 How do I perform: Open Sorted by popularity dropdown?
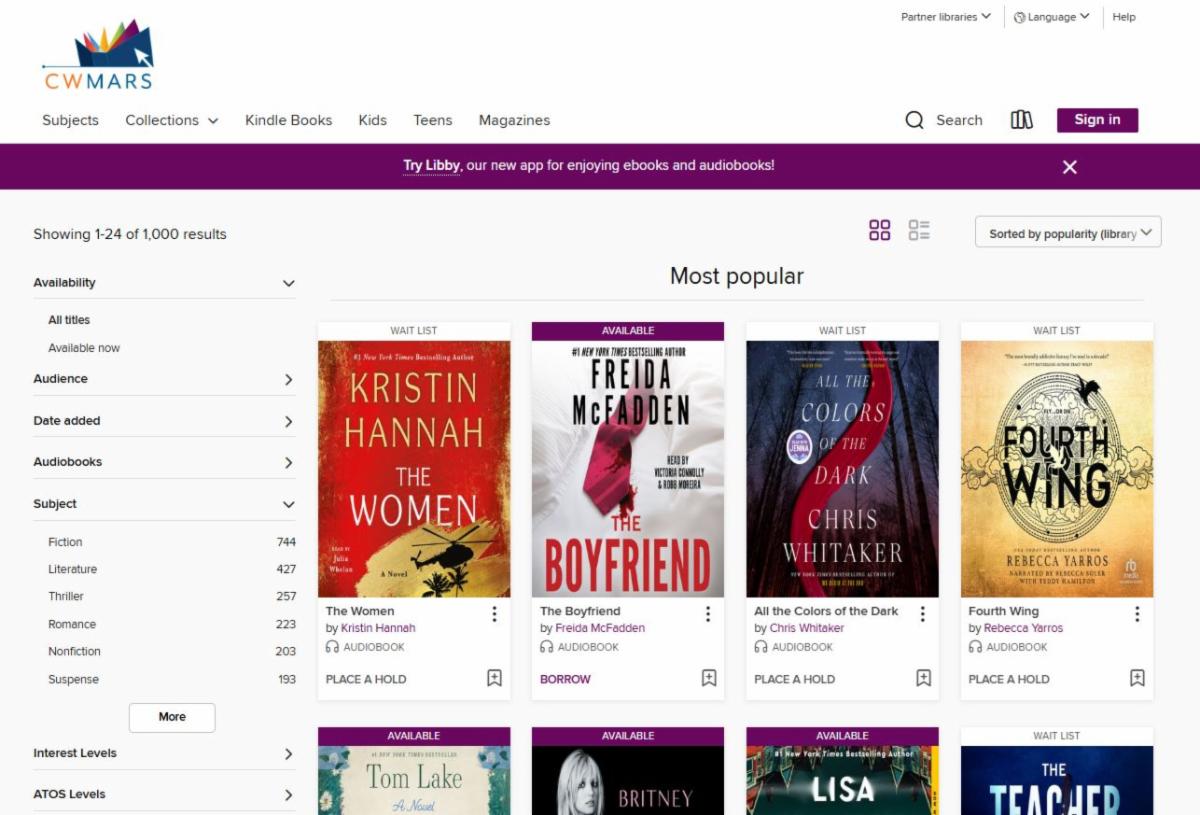pos(1067,233)
